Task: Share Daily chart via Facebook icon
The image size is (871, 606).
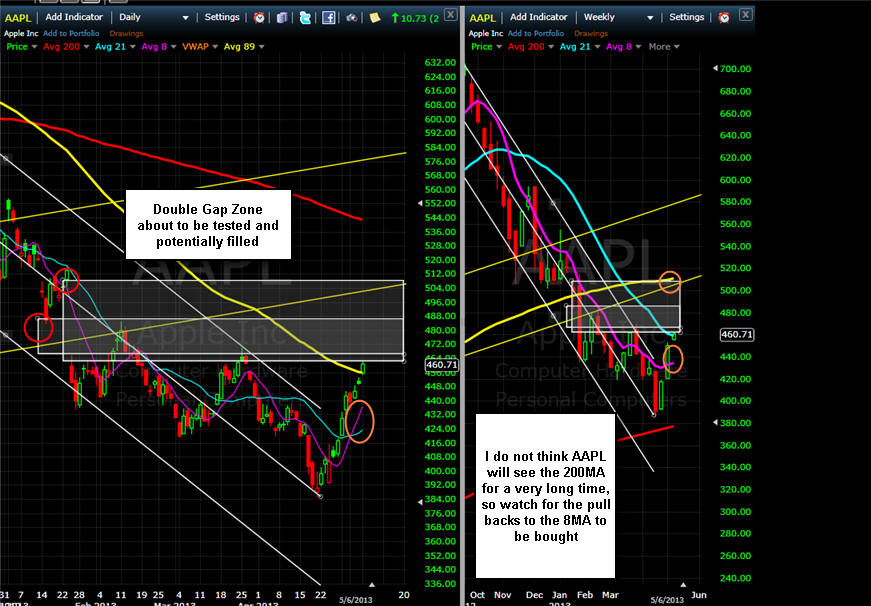Action: [x=328, y=18]
